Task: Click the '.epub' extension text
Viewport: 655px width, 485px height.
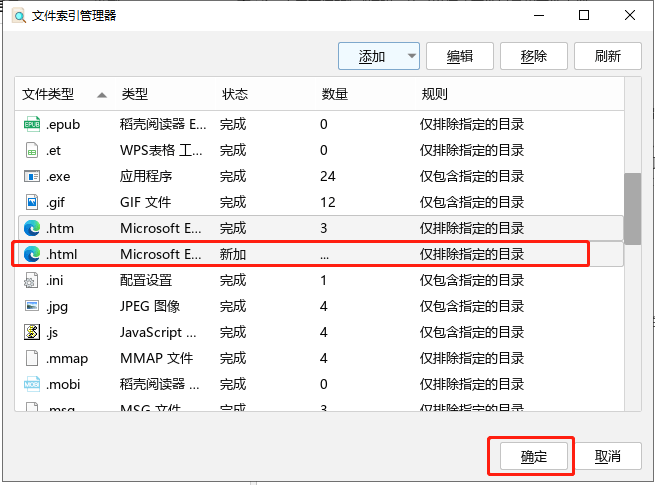Action: [x=63, y=125]
